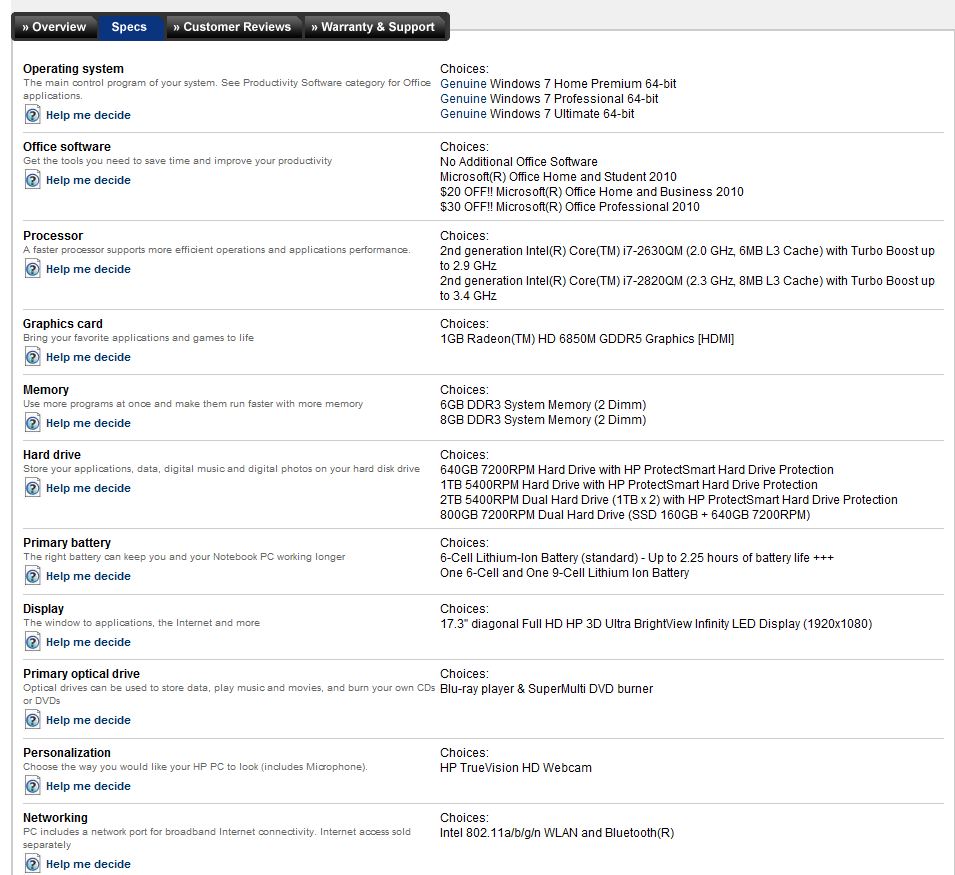The height and width of the screenshot is (875, 955).
Task: Open Help me decide for Hard drive
Action: (x=88, y=488)
